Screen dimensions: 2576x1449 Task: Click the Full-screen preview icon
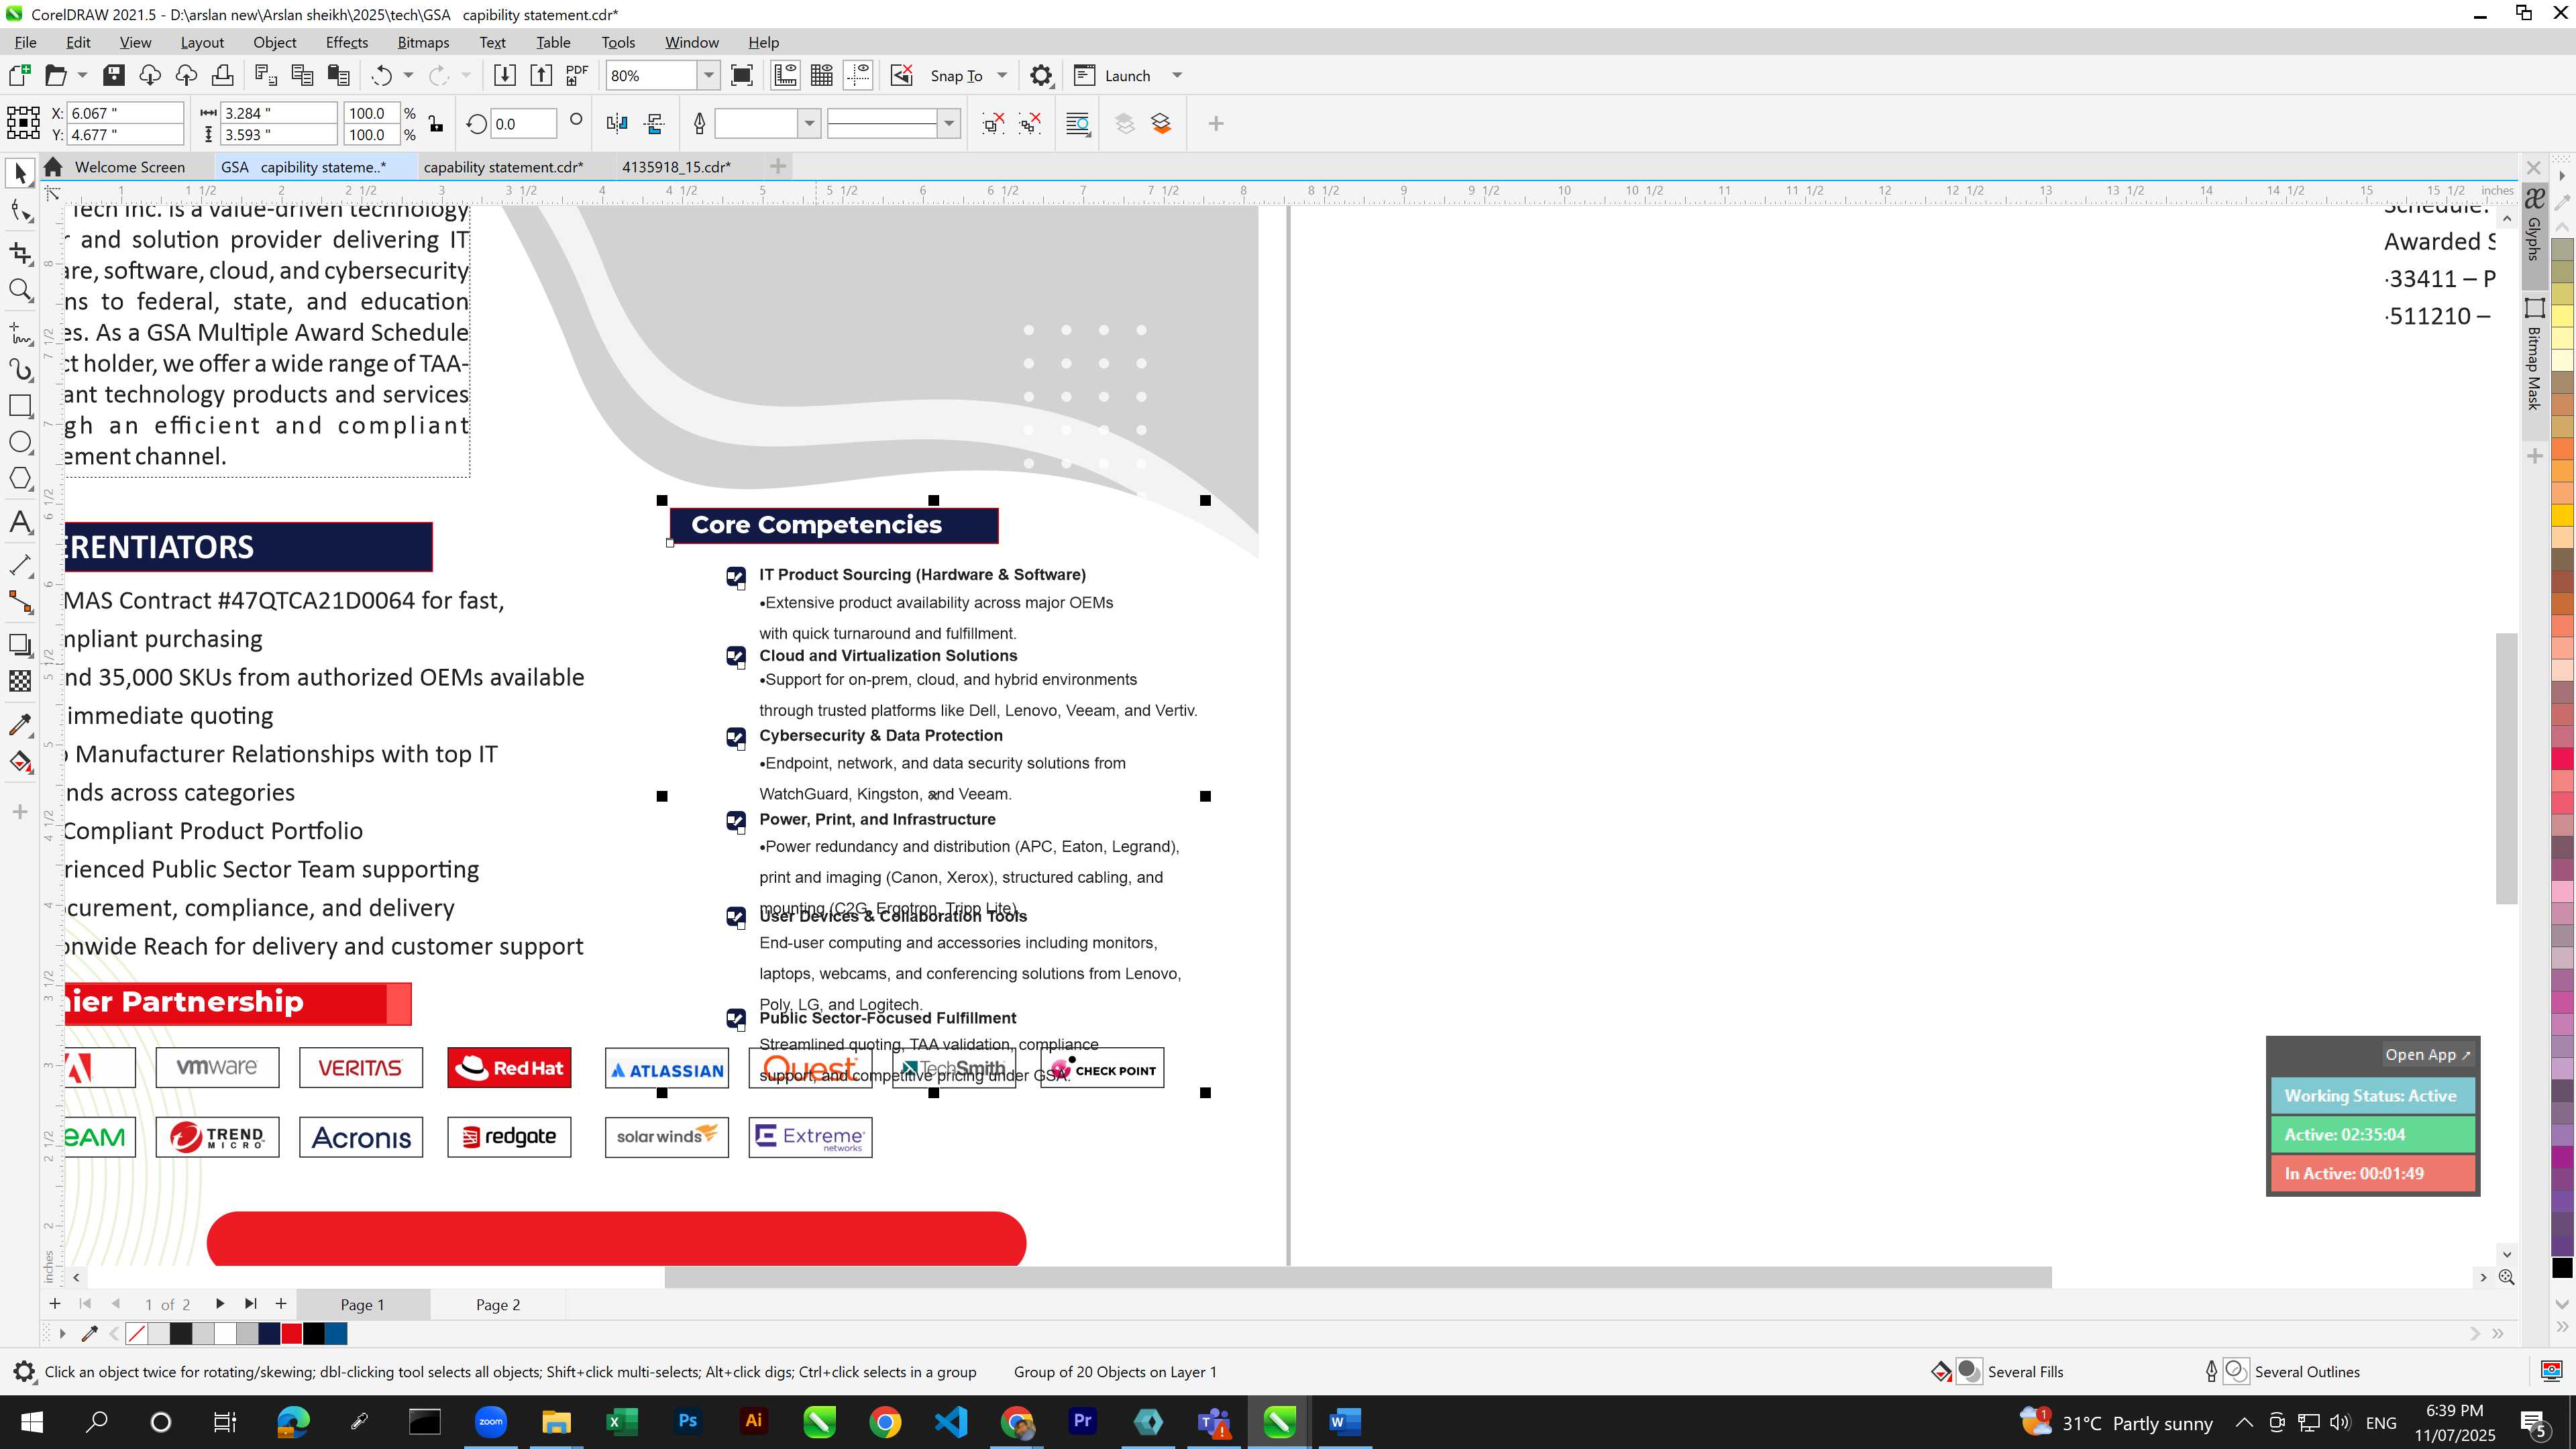pyautogui.click(x=742, y=75)
